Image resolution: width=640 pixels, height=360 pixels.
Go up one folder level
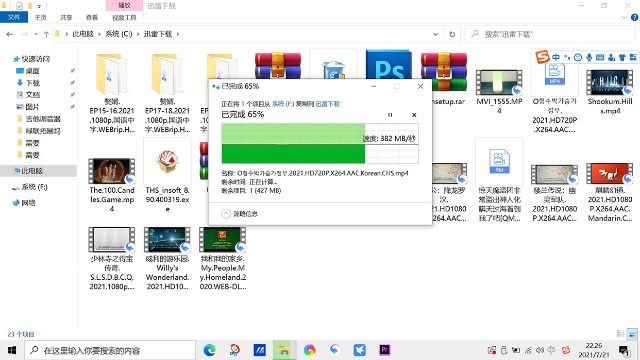(x=46, y=34)
